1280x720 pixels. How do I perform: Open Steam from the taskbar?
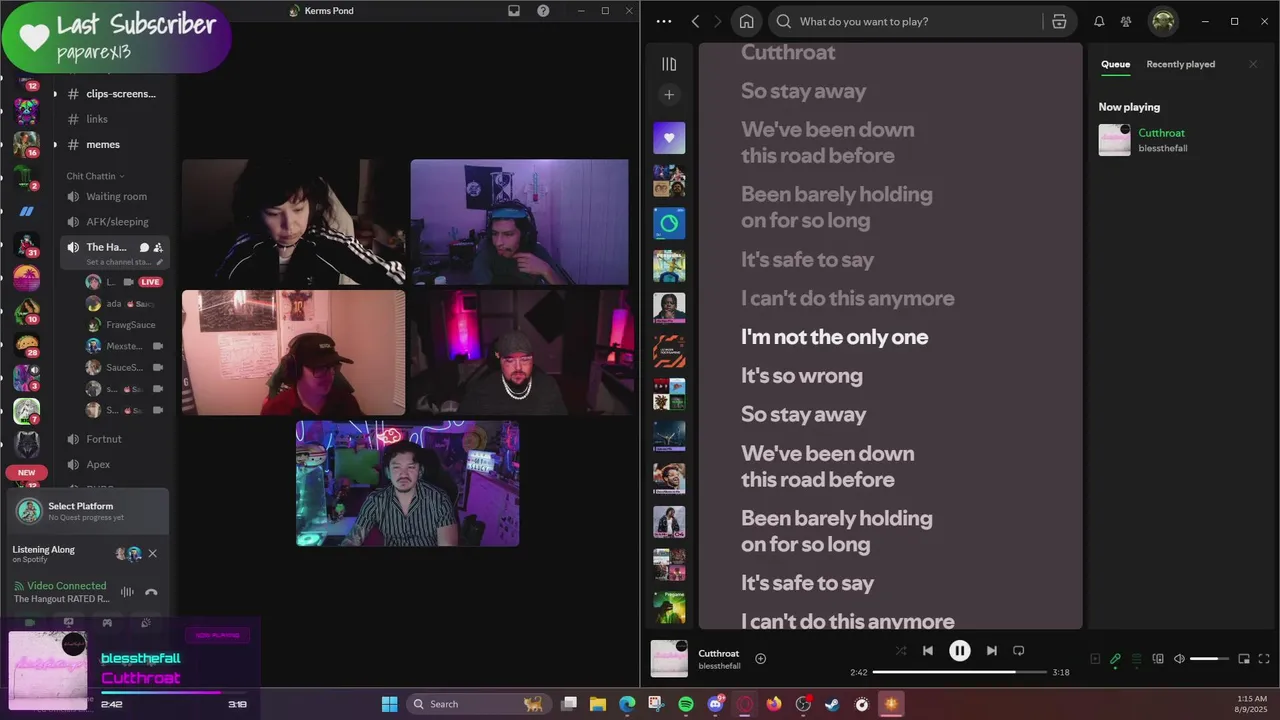(832, 704)
